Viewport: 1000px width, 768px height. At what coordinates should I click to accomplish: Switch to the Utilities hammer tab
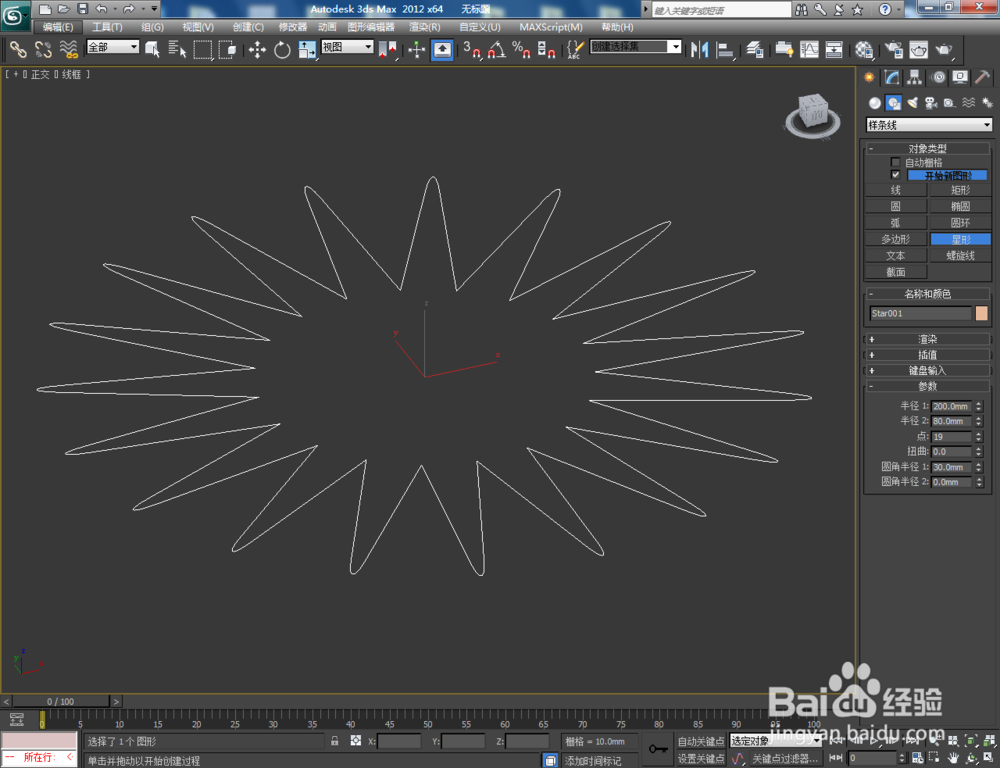click(983, 77)
